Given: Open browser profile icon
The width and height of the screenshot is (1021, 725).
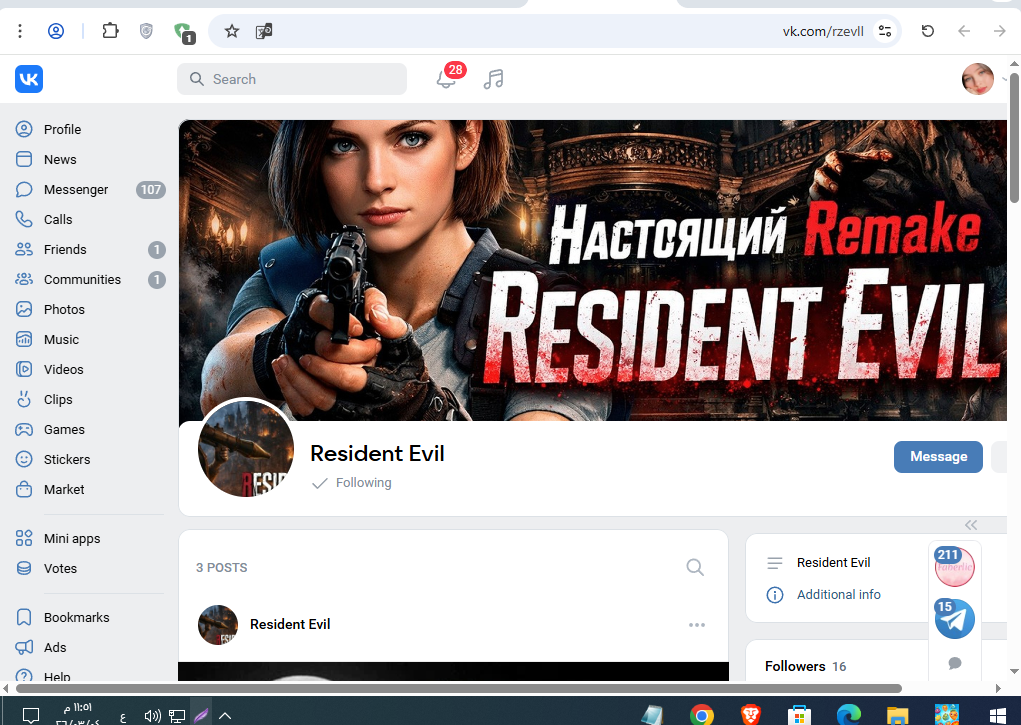Looking at the screenshot, I should (56, 31).
